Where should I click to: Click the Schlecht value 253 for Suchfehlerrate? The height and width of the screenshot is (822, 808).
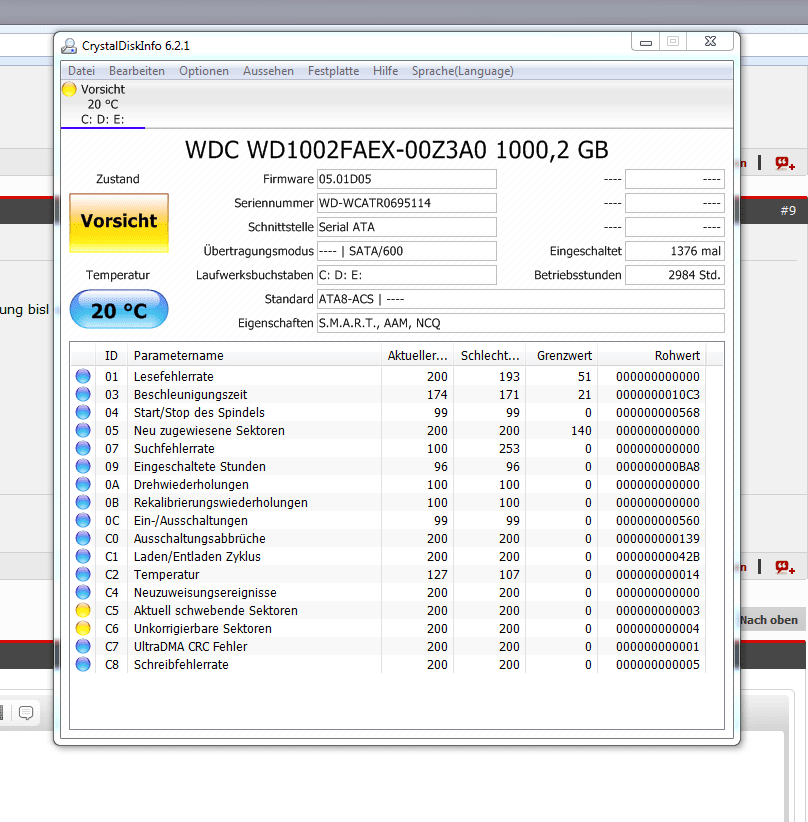pos(509,449)
